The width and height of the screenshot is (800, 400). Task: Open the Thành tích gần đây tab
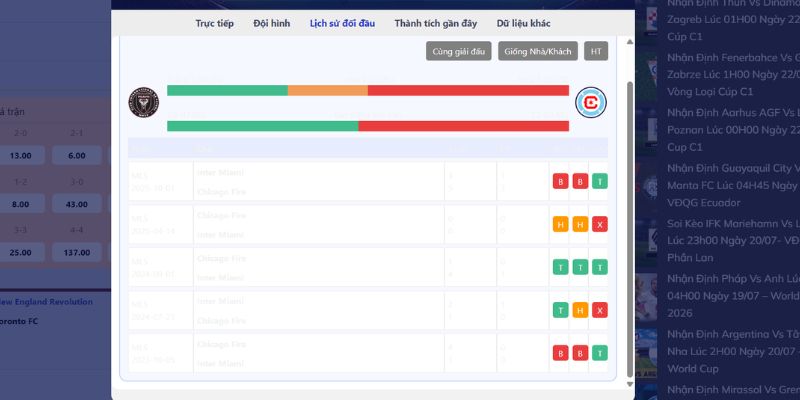(x=436, y=23)
